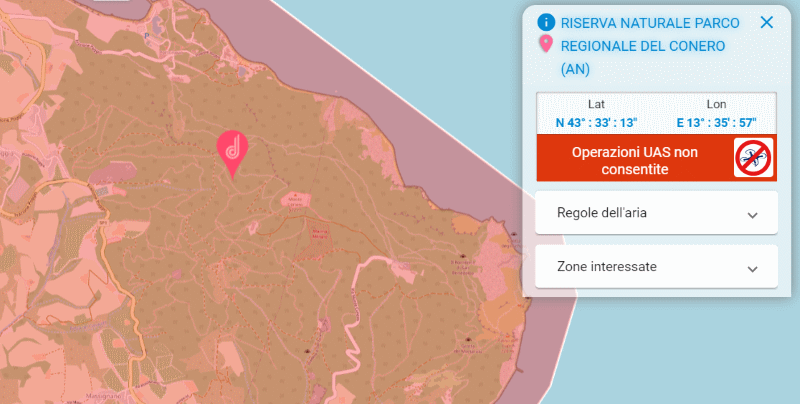Click the red Operazioni UAS non consentite banner
This screenshot has height=404, width=800.
[634, 160]
